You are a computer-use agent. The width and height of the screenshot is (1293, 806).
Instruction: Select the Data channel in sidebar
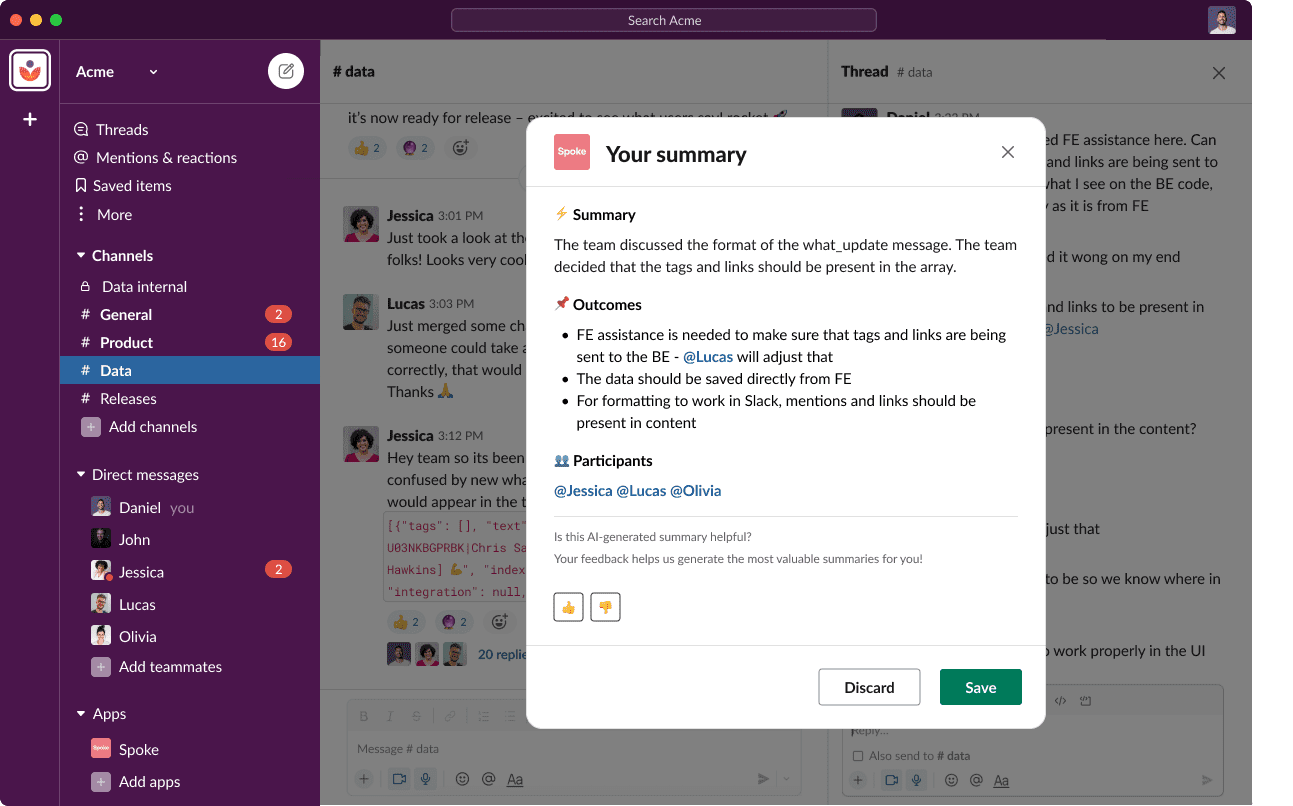pos(190,371)
